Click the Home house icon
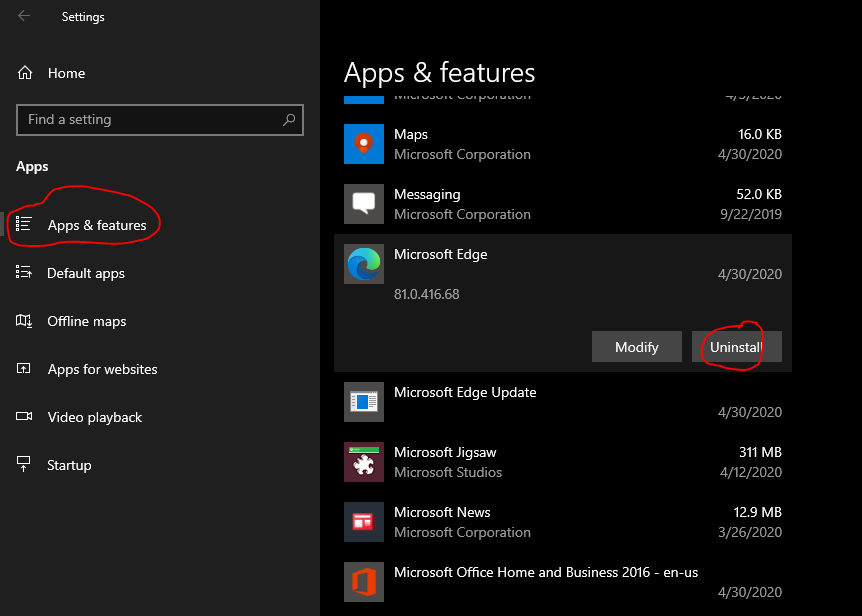The width and height of the screenshot is (862, 616). [x=25, y=73]
